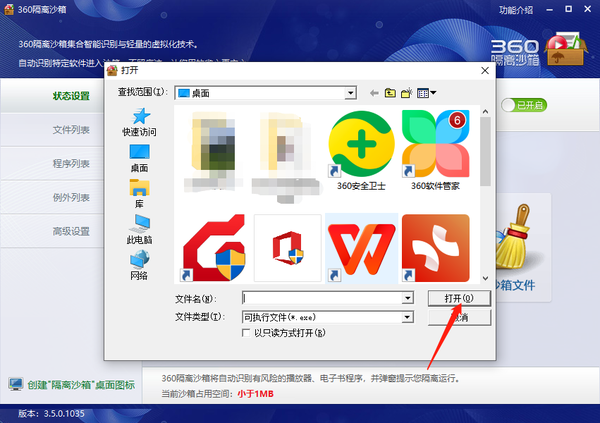The image size is (600, 423).
Task: Create a new folder
Action: point(406,93)
